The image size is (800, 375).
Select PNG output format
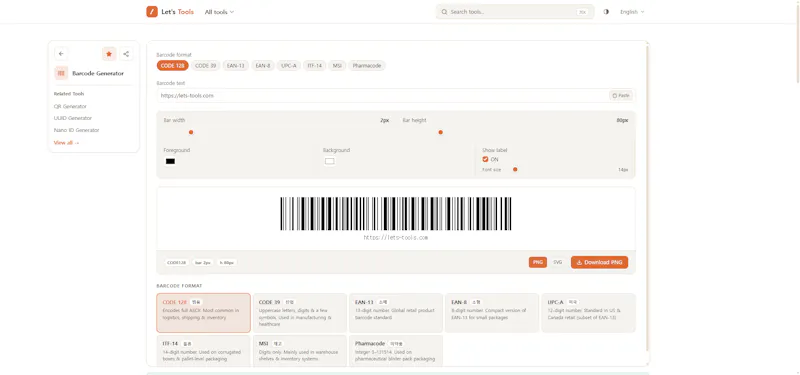[538, 262]
